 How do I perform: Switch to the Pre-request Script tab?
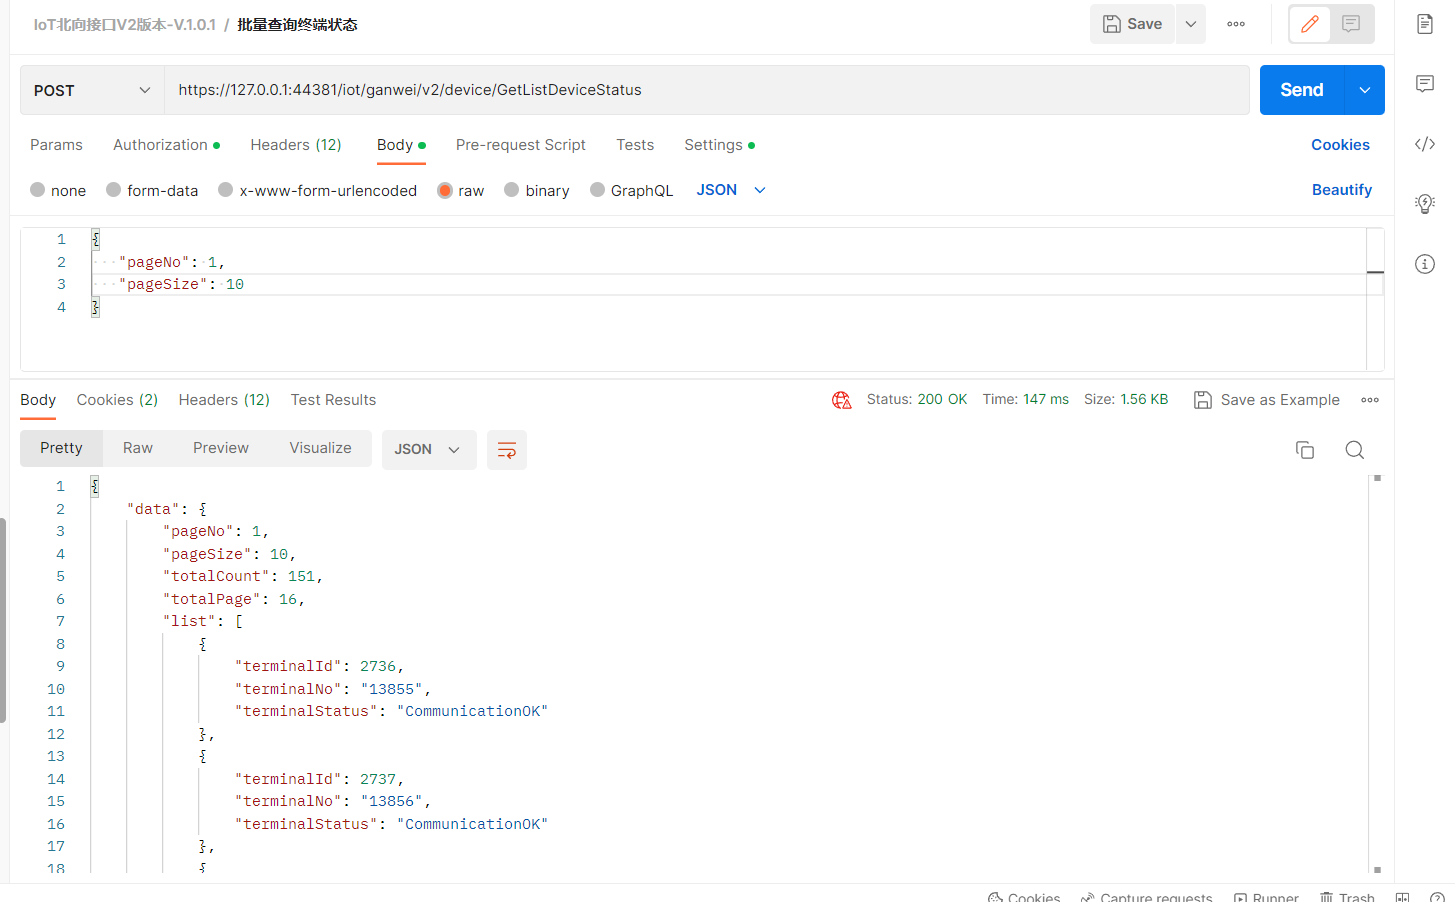pos(520,145)
